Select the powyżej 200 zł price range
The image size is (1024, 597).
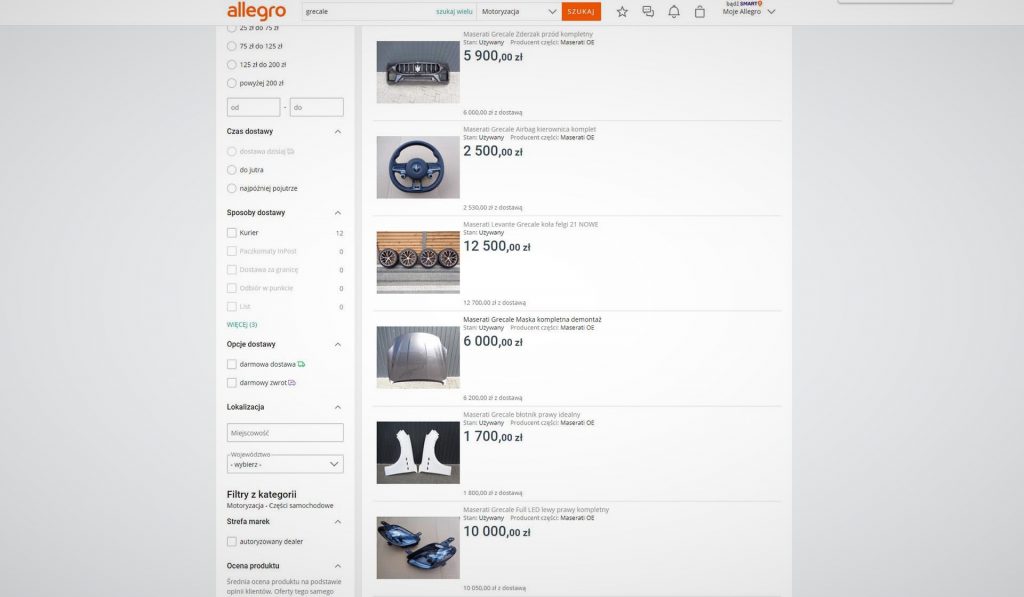[232, 83]
